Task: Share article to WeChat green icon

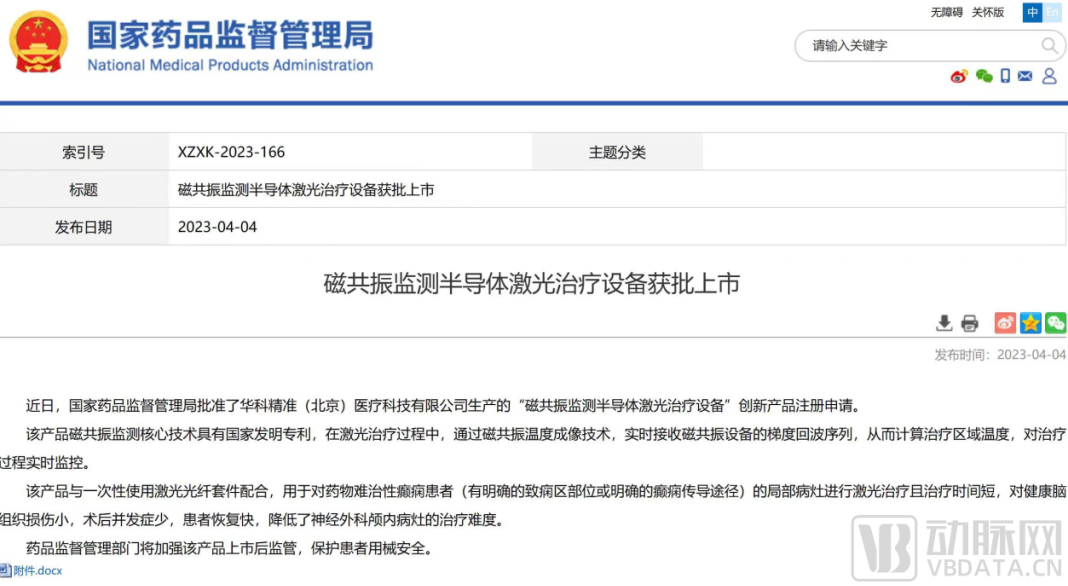Action: pos(1056,323)
